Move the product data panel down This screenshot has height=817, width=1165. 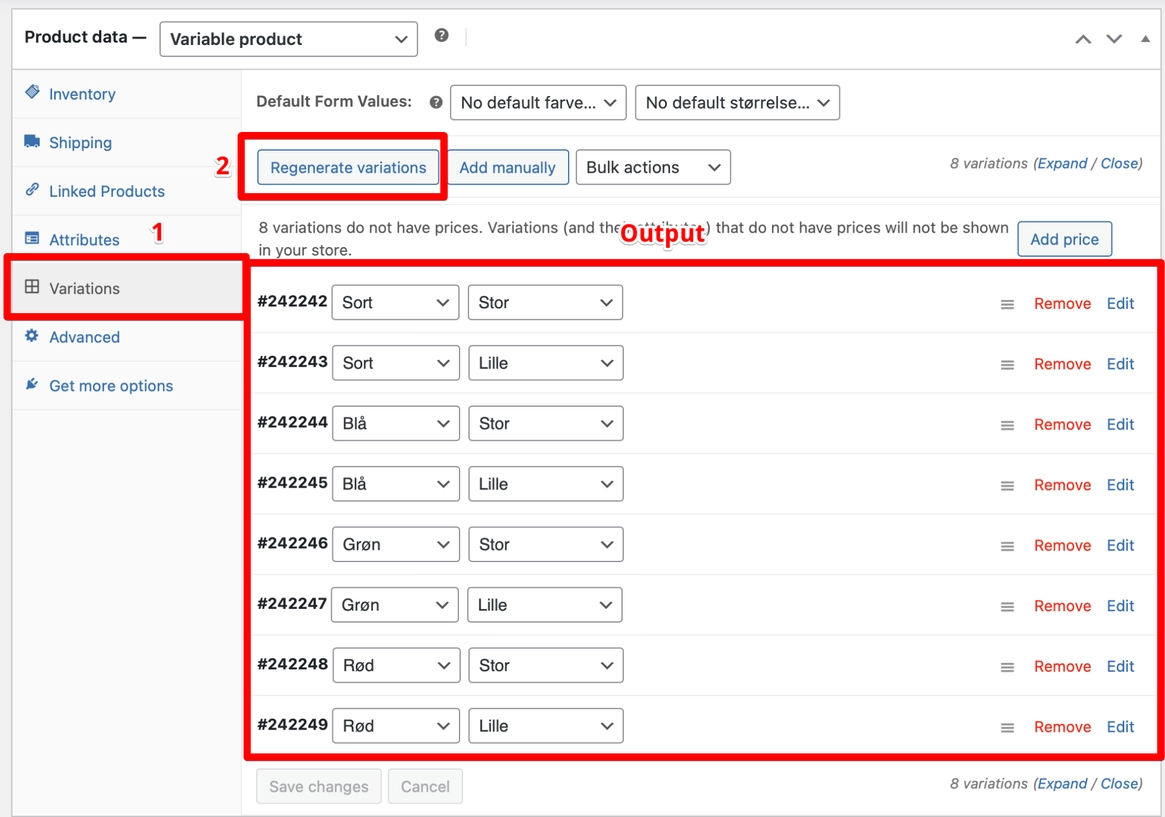click(x=1114, y=39)
